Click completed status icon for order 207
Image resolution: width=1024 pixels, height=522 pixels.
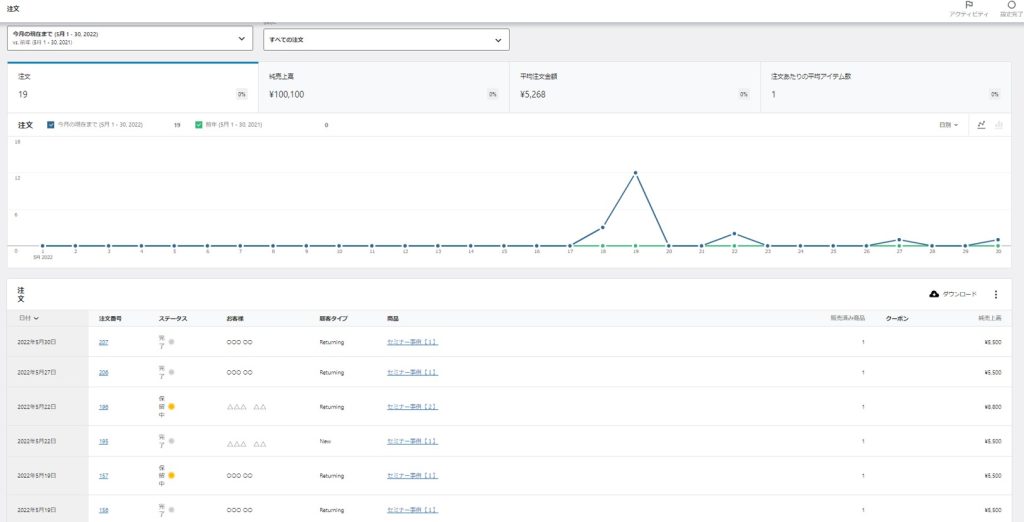pyautogui.click(x=171, y=342)
